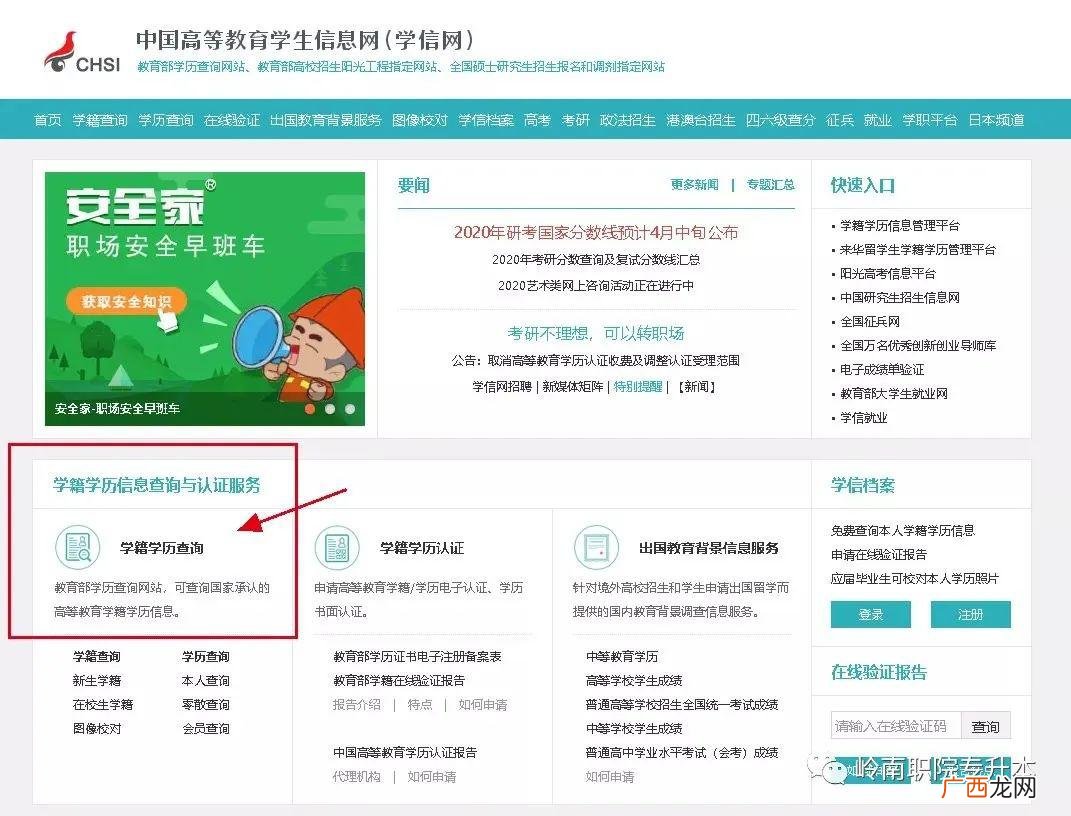The image size is (1071, 816).
Task: Open 学籍查询 in the navigation bar
Action: tap(100, 120)
